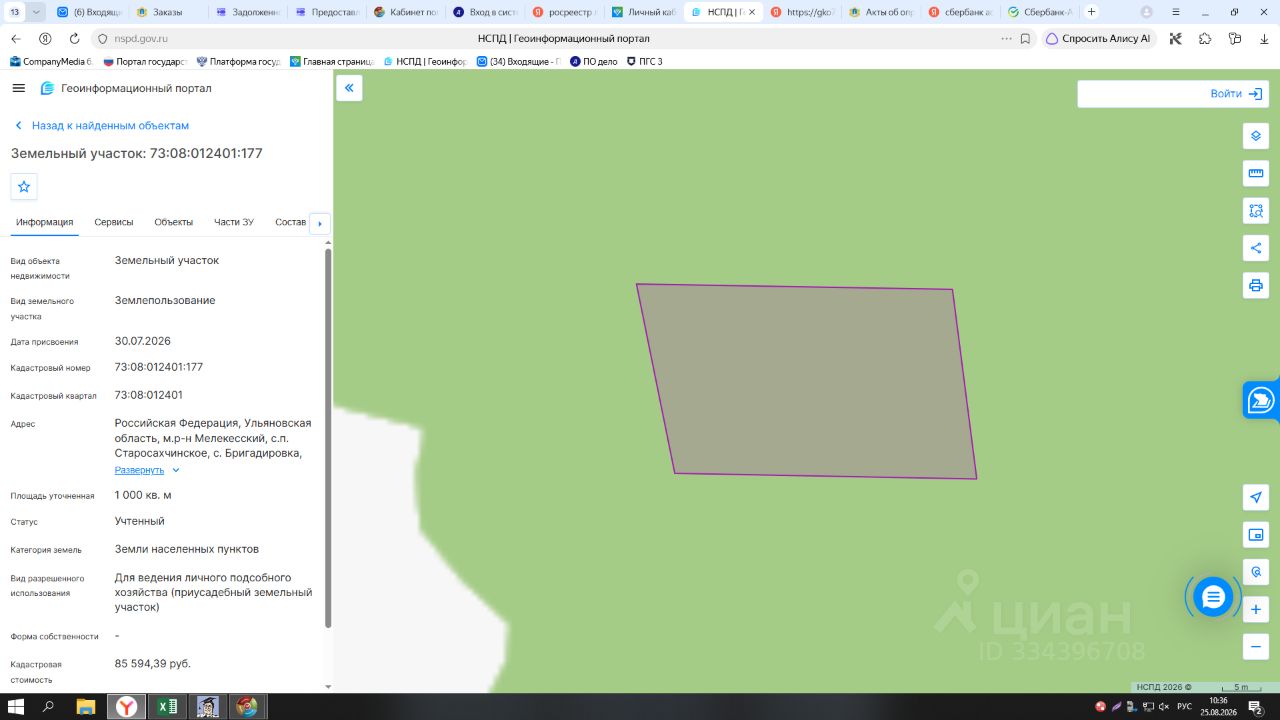Screen dimensions: 1280x720
Task: Open the browser tab list dropdown arrow
Action: coord(37,12)
